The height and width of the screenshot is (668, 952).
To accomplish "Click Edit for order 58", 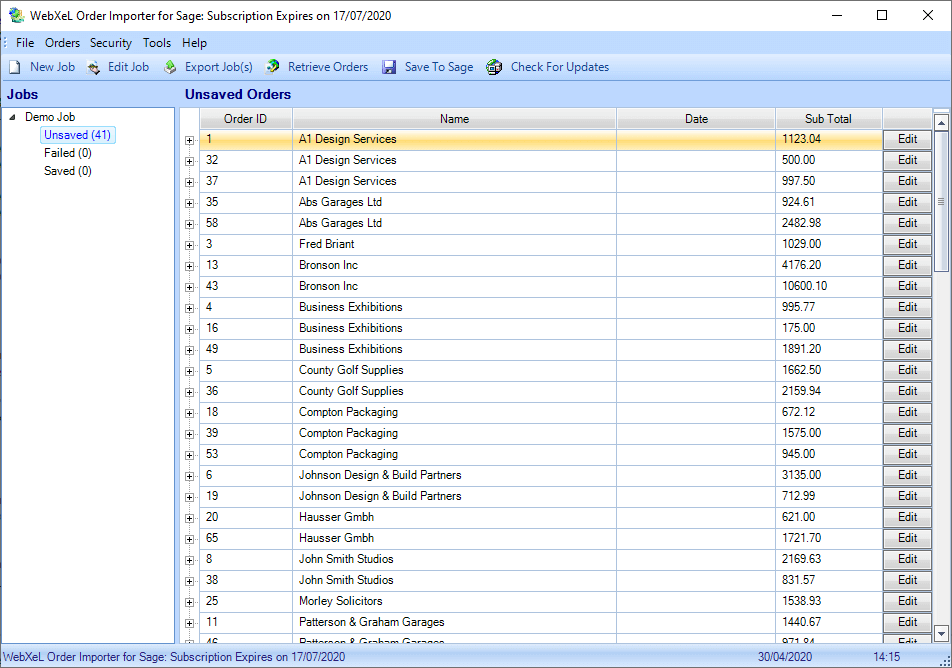I will [907, 223].
